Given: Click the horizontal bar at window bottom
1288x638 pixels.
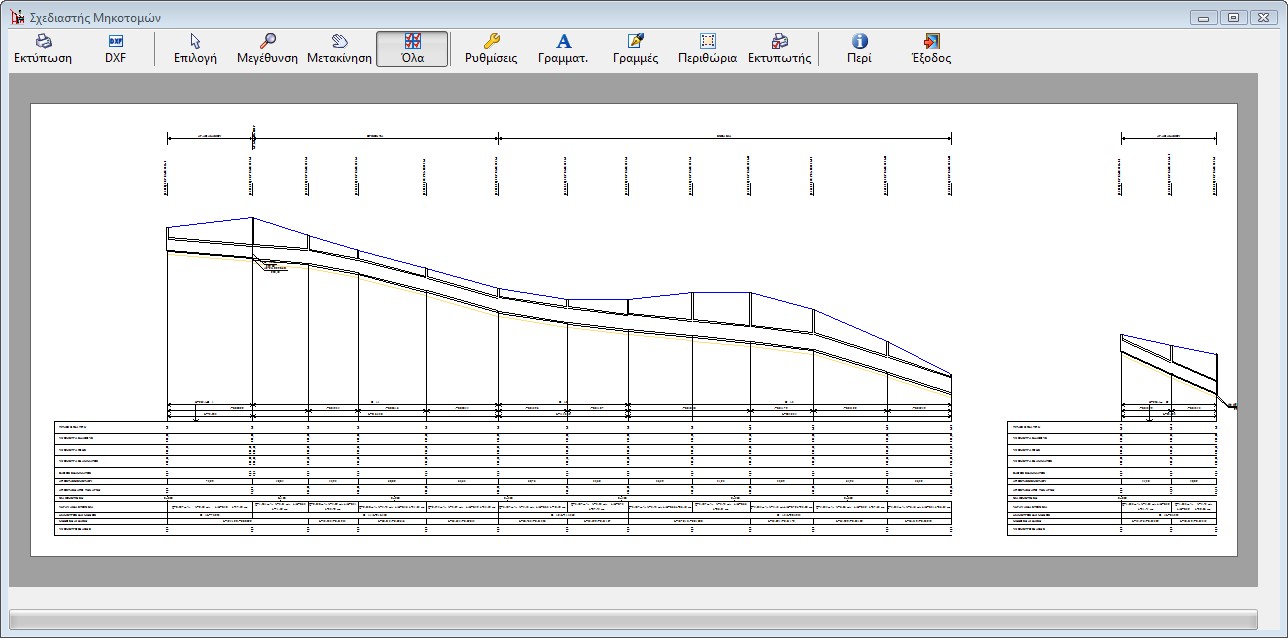Looking at the screenshot, I should coord(632,619).
